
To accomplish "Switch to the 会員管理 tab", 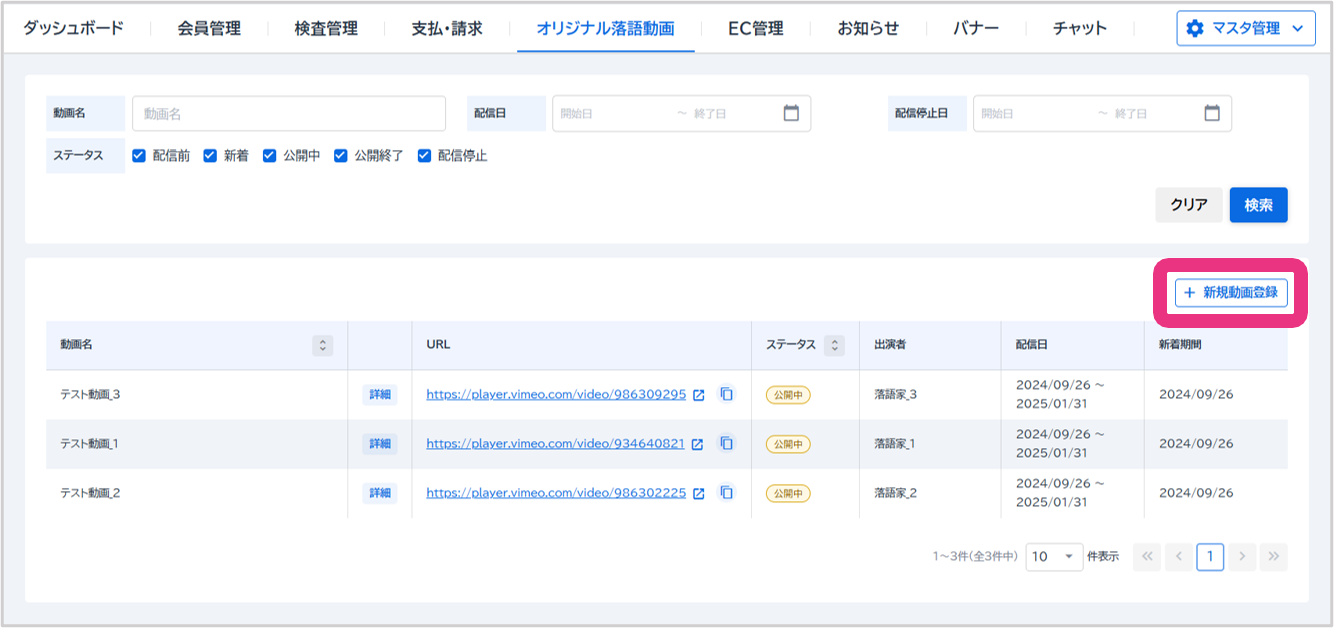I will coord(209,28).
